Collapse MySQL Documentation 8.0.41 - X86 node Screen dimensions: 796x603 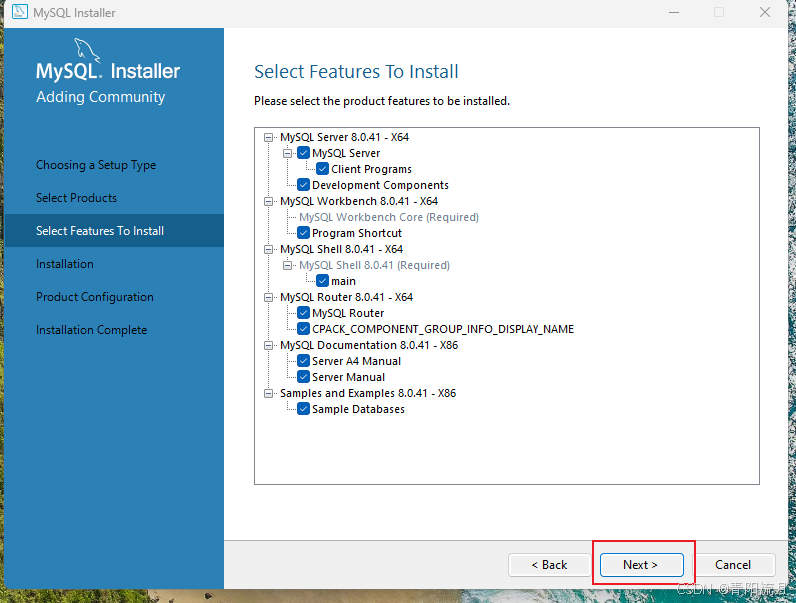click(268, 345)
